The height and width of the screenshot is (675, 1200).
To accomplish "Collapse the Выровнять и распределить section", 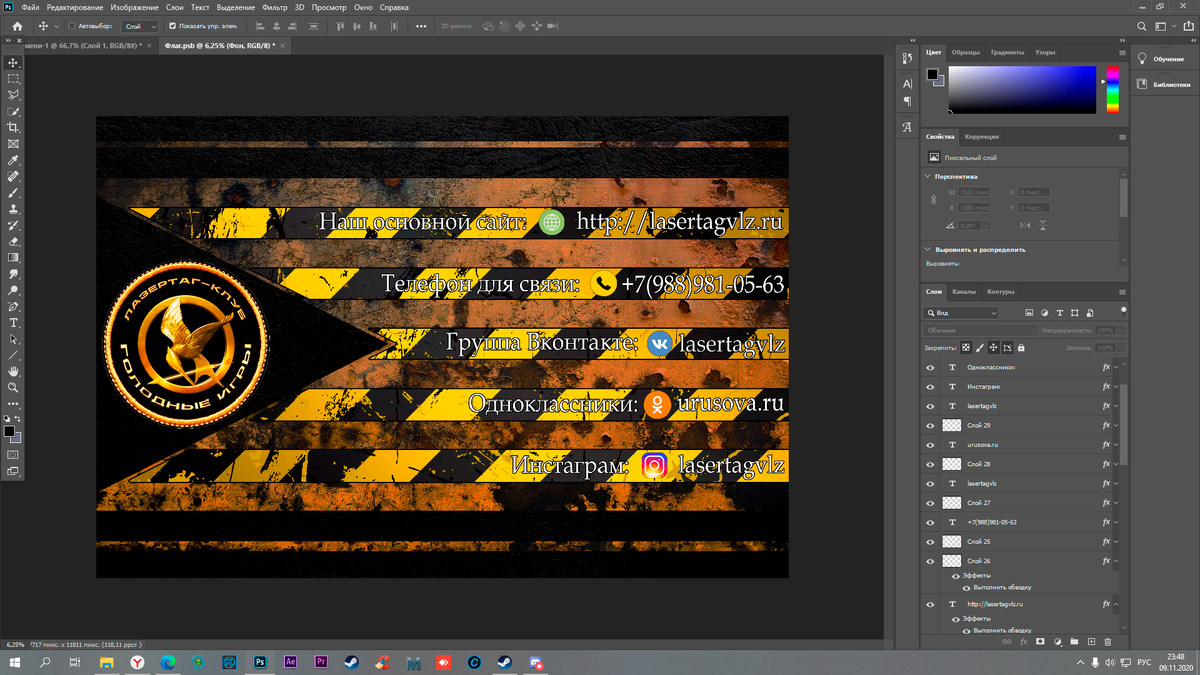I will (927, 250).
